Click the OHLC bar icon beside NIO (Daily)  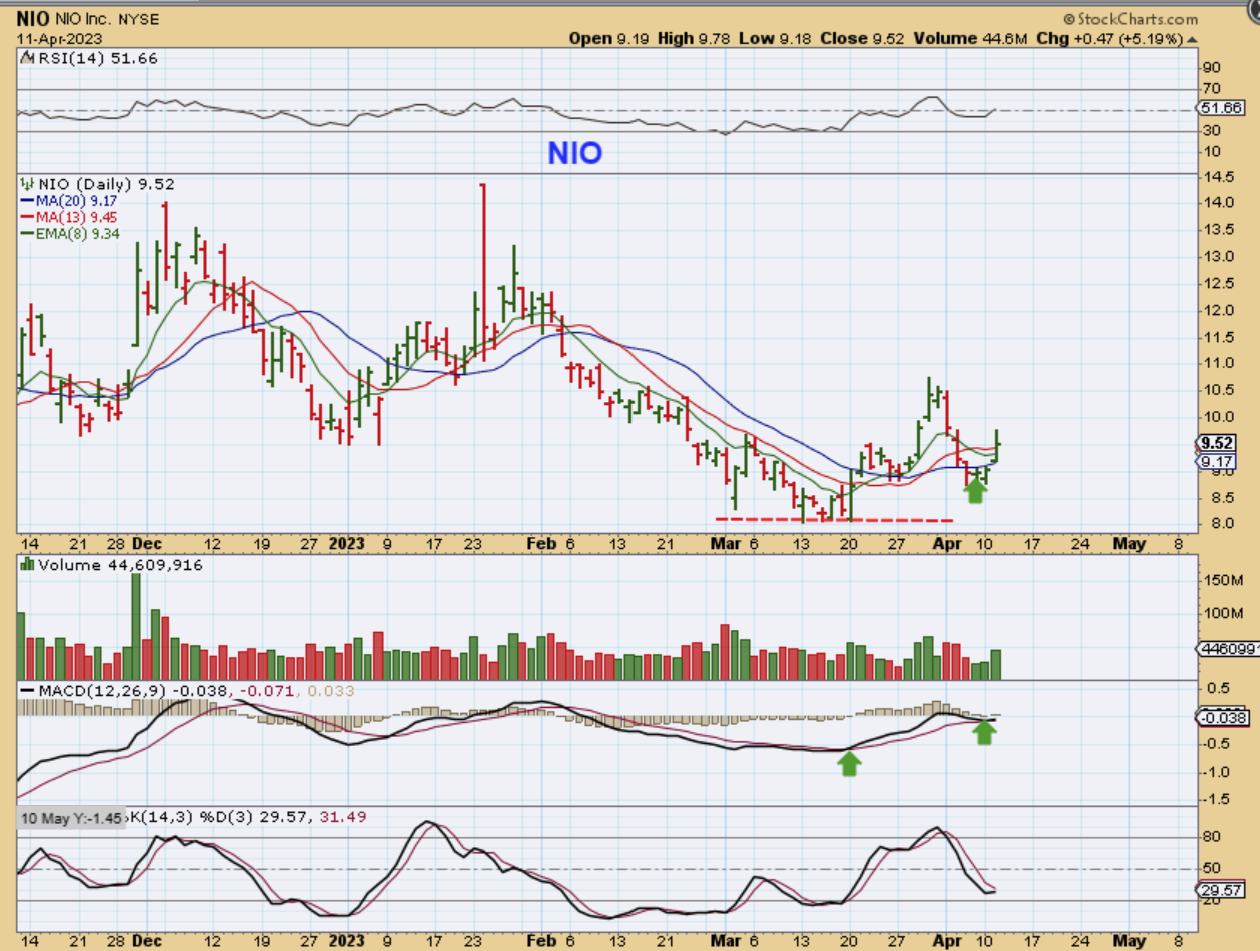pyautogui.click(x=27, y=184)
